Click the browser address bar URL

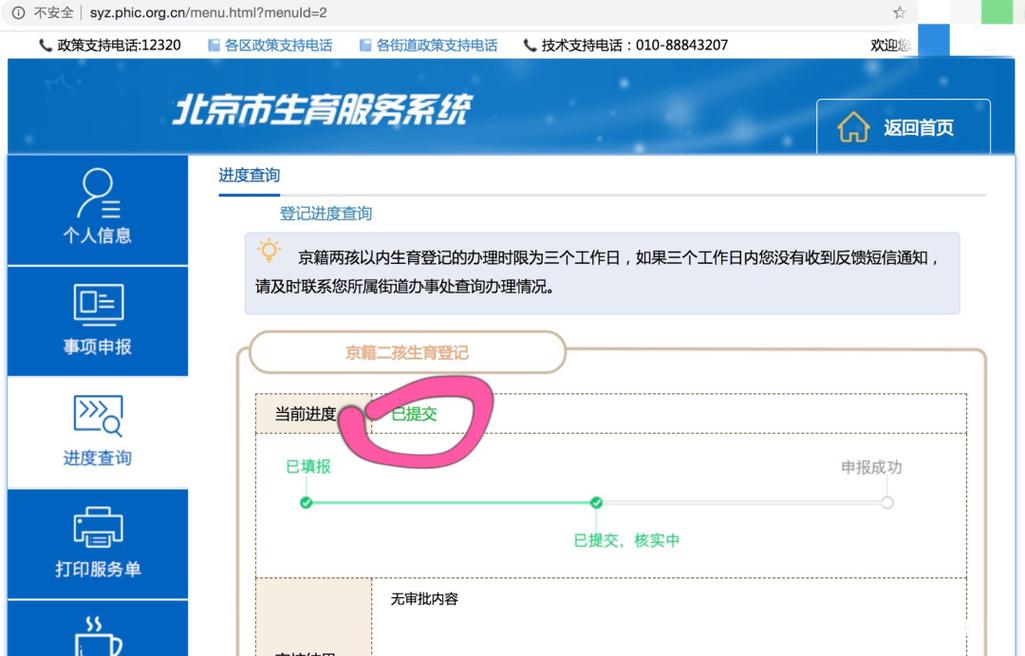209,12
